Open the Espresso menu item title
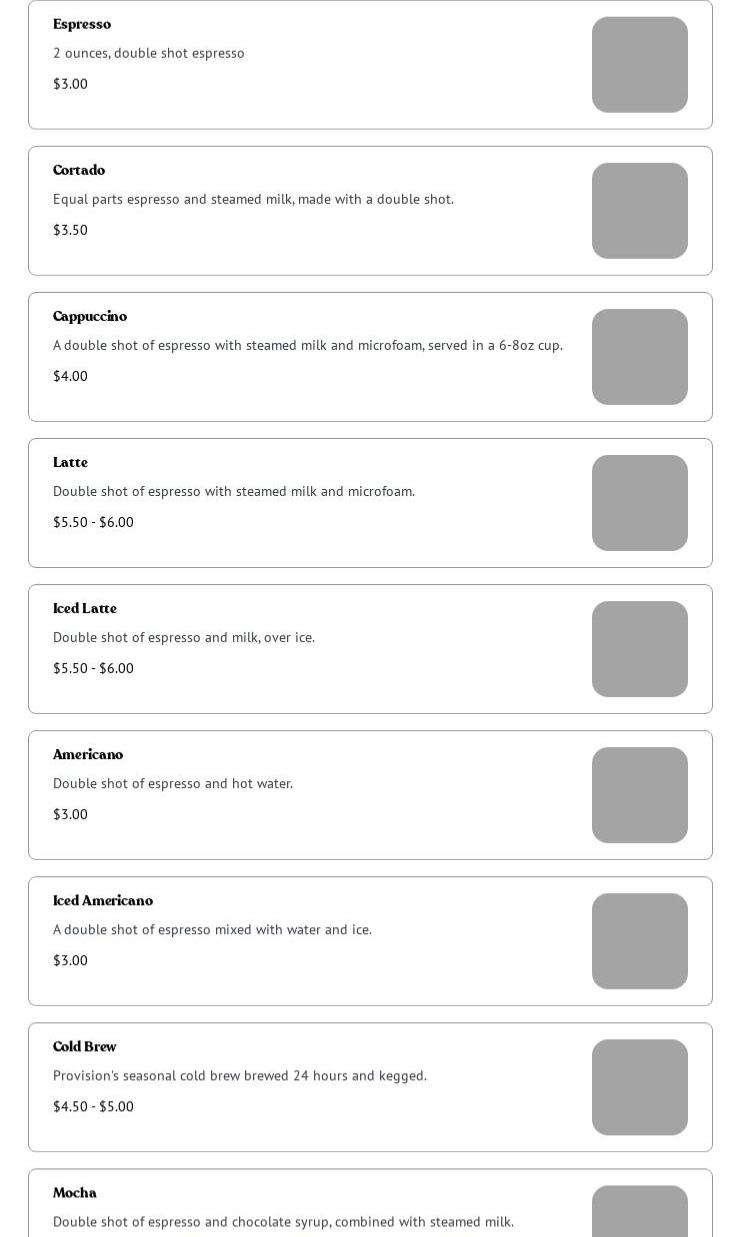The image size is (741, 1237). click(x=82, y=24)
